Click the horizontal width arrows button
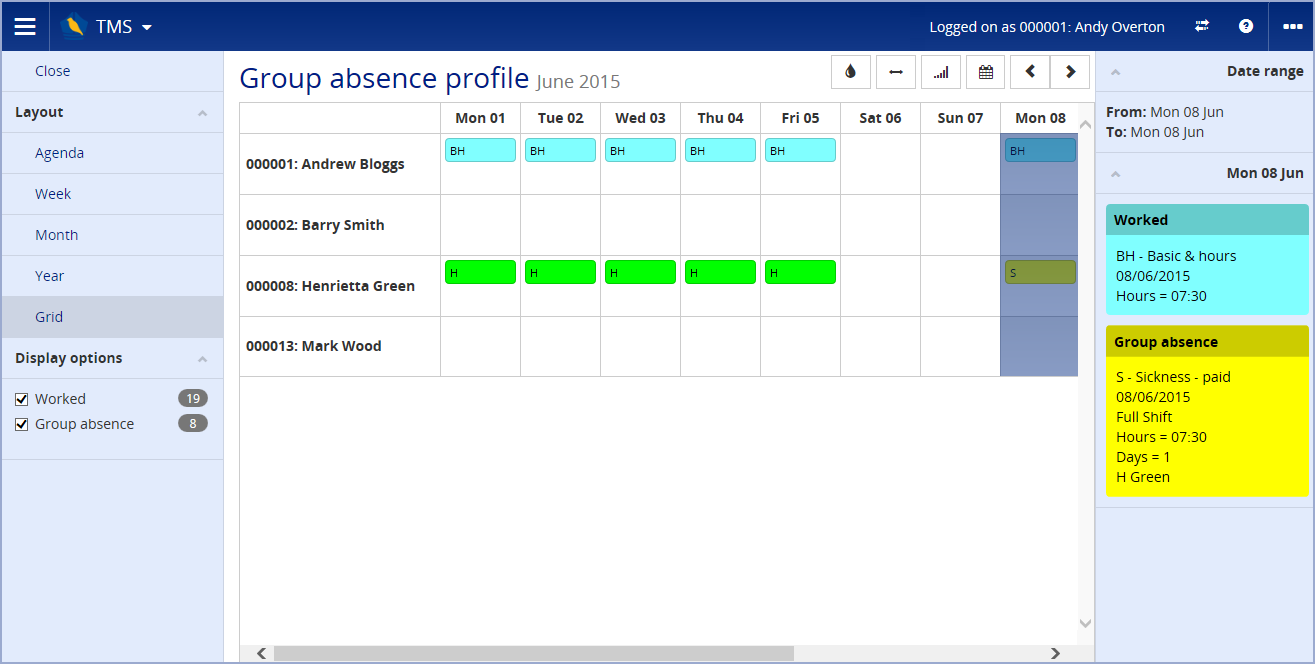The image size is (1315, 664). point(896,72)
